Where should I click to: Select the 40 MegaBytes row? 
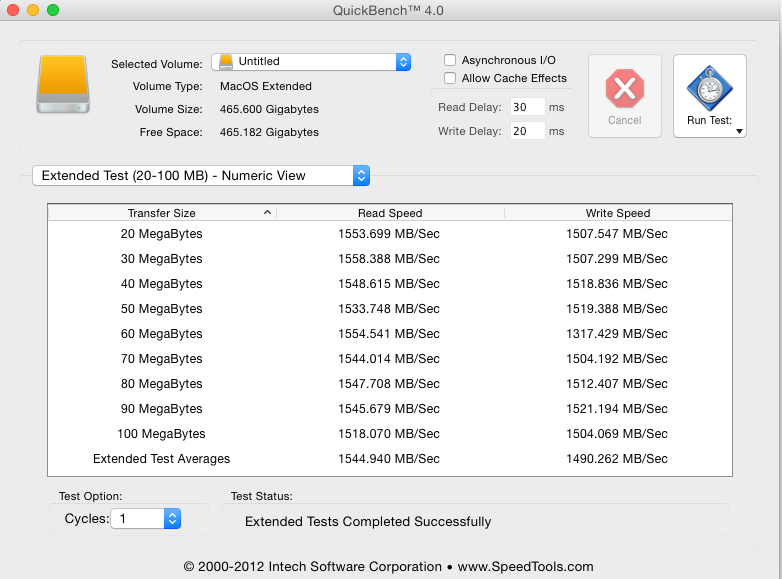[390, 284]
